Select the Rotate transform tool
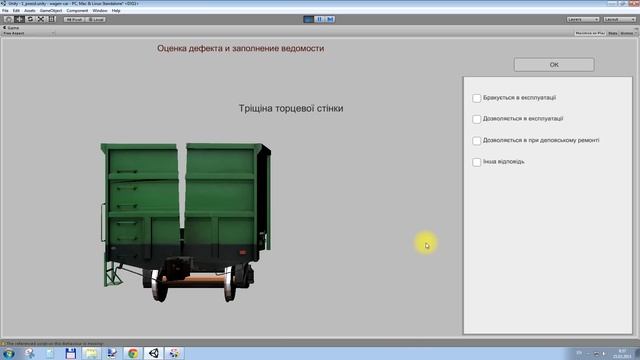Viewport: 640px width, 360px height. pos(30,19)
